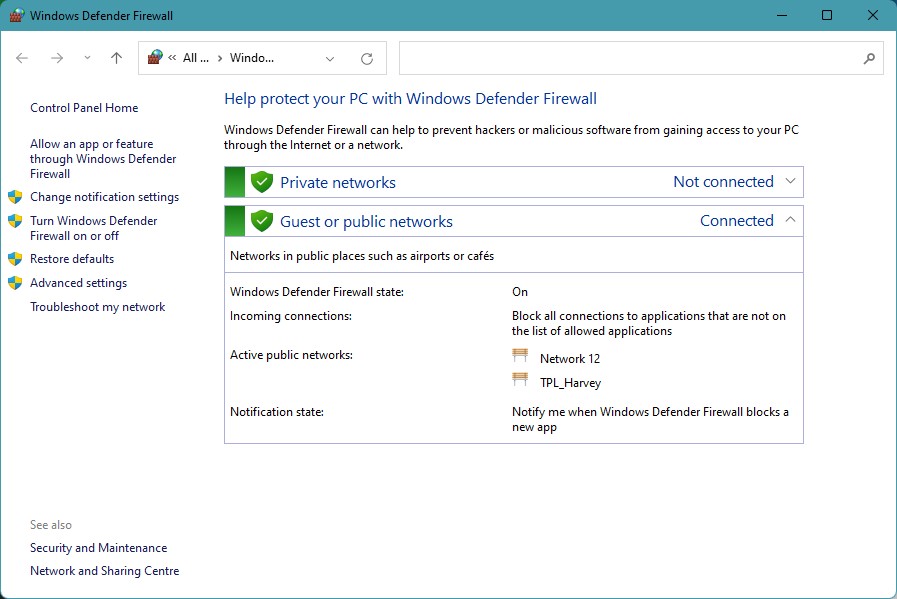Click the 'Notification state:' label
Screen dimensions: 897x599
(x=276, y=412)
